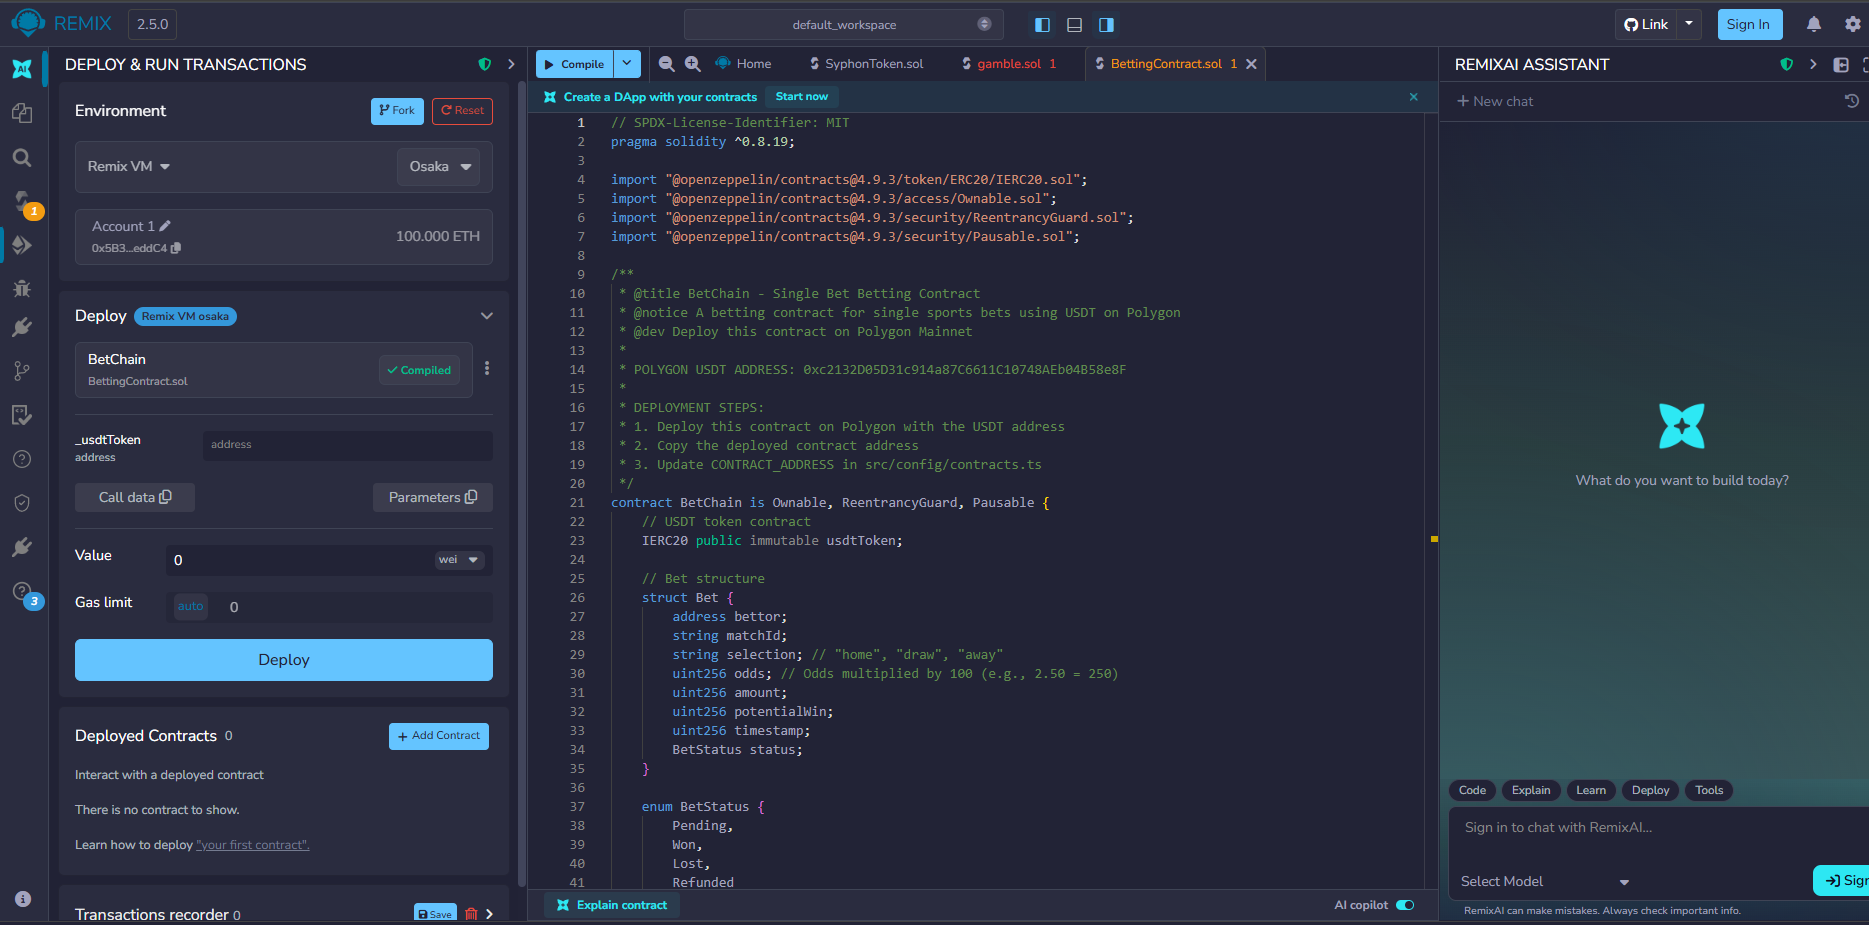
Task: Open Osaka fork version dropdown
Action: click(439, 166)
